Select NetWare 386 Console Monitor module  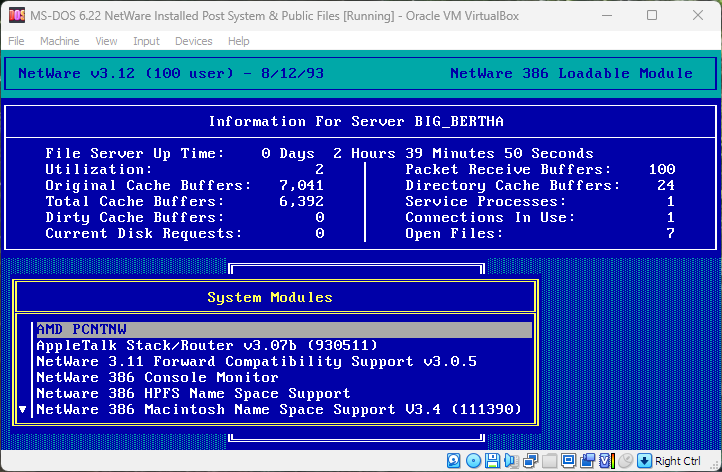[x=157, y=377]
